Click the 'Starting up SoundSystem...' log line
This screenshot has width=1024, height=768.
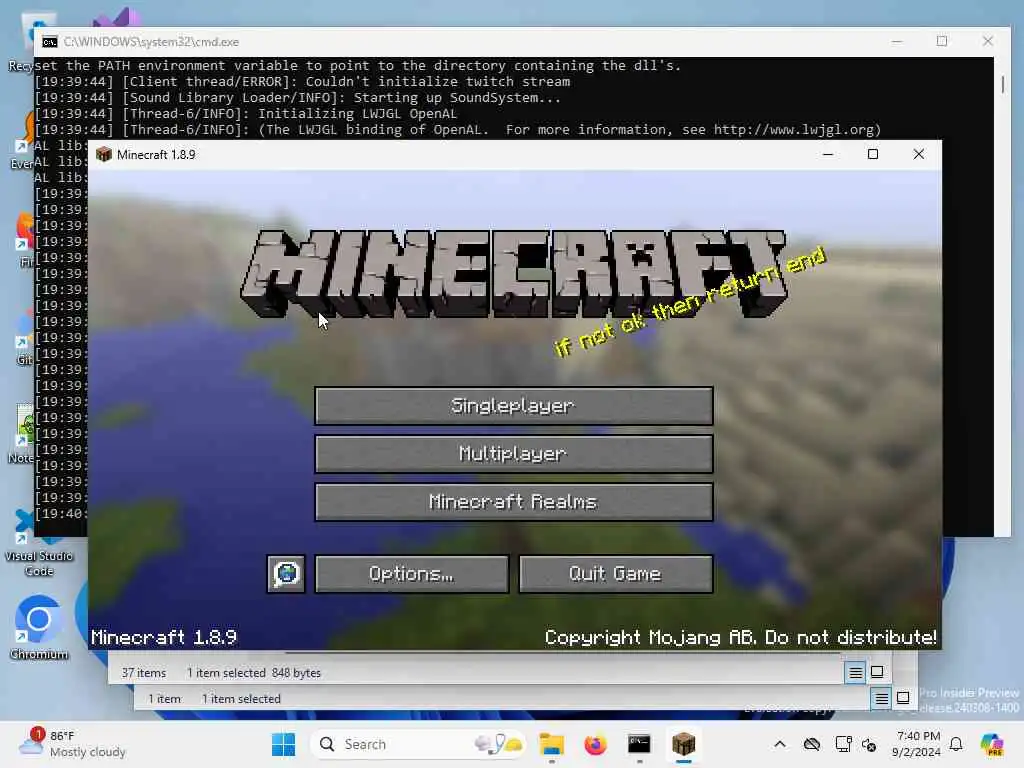click(298, 98)
